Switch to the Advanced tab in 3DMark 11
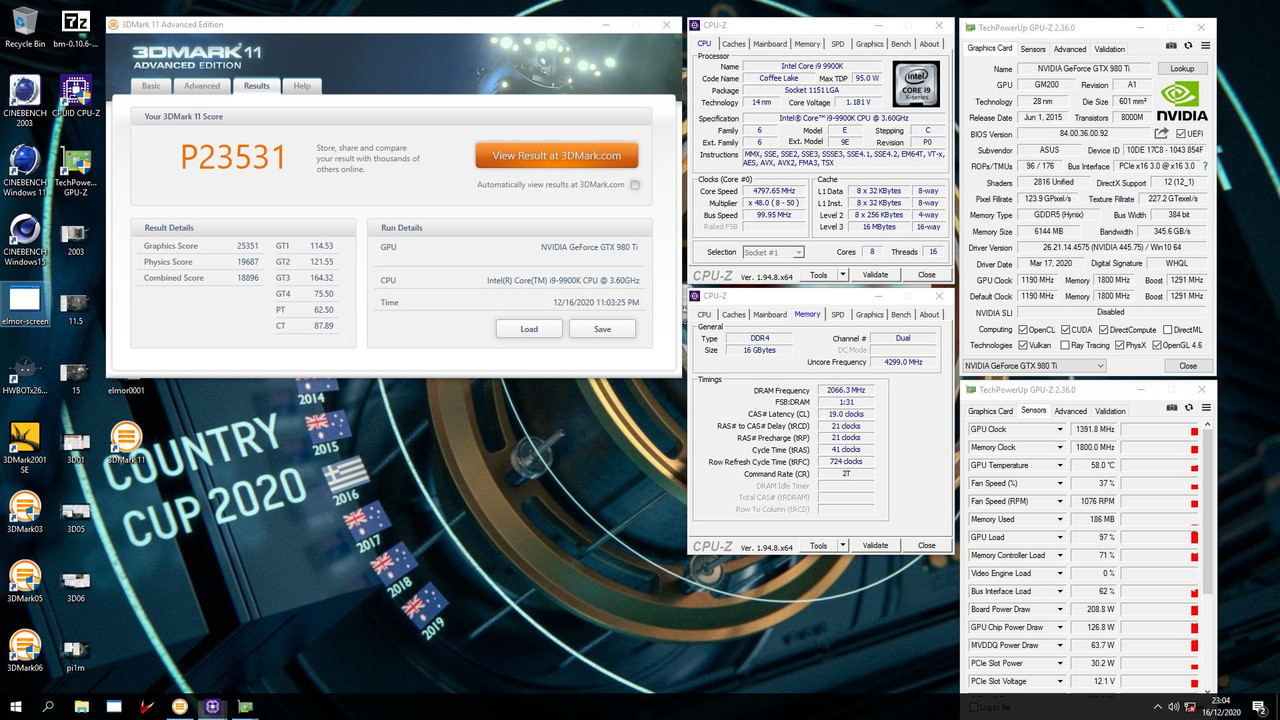Screen dimensions: 1280x720 coord(201,86)
